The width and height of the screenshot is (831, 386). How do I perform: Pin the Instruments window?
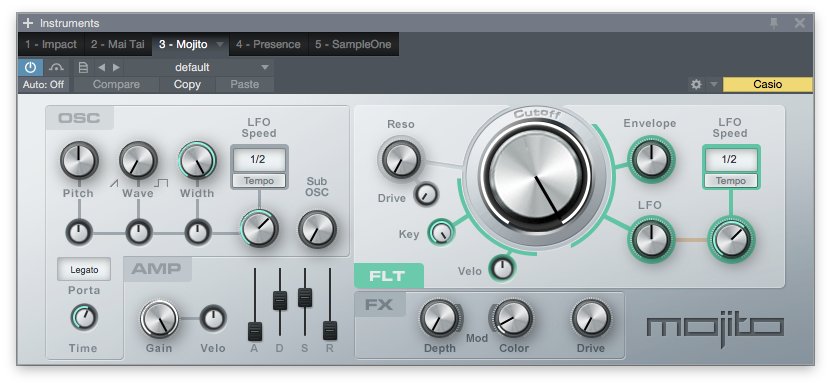click(x=774, y=23)
